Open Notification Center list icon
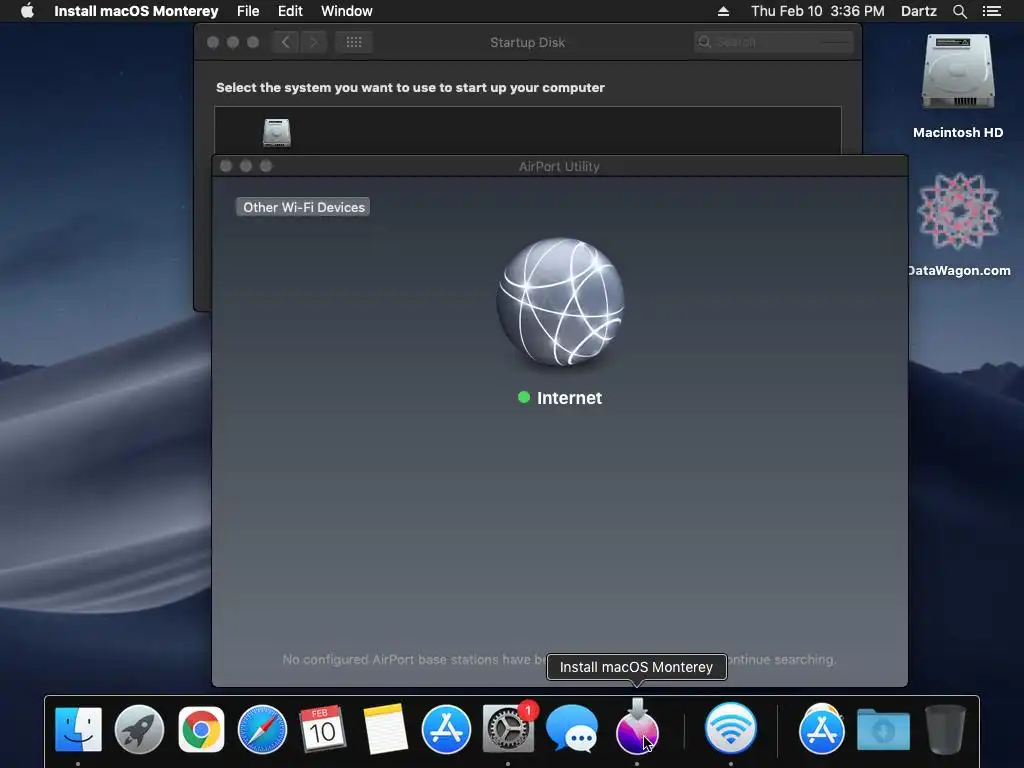Screen dimensions: 1024x768 [x=992, y=11]
